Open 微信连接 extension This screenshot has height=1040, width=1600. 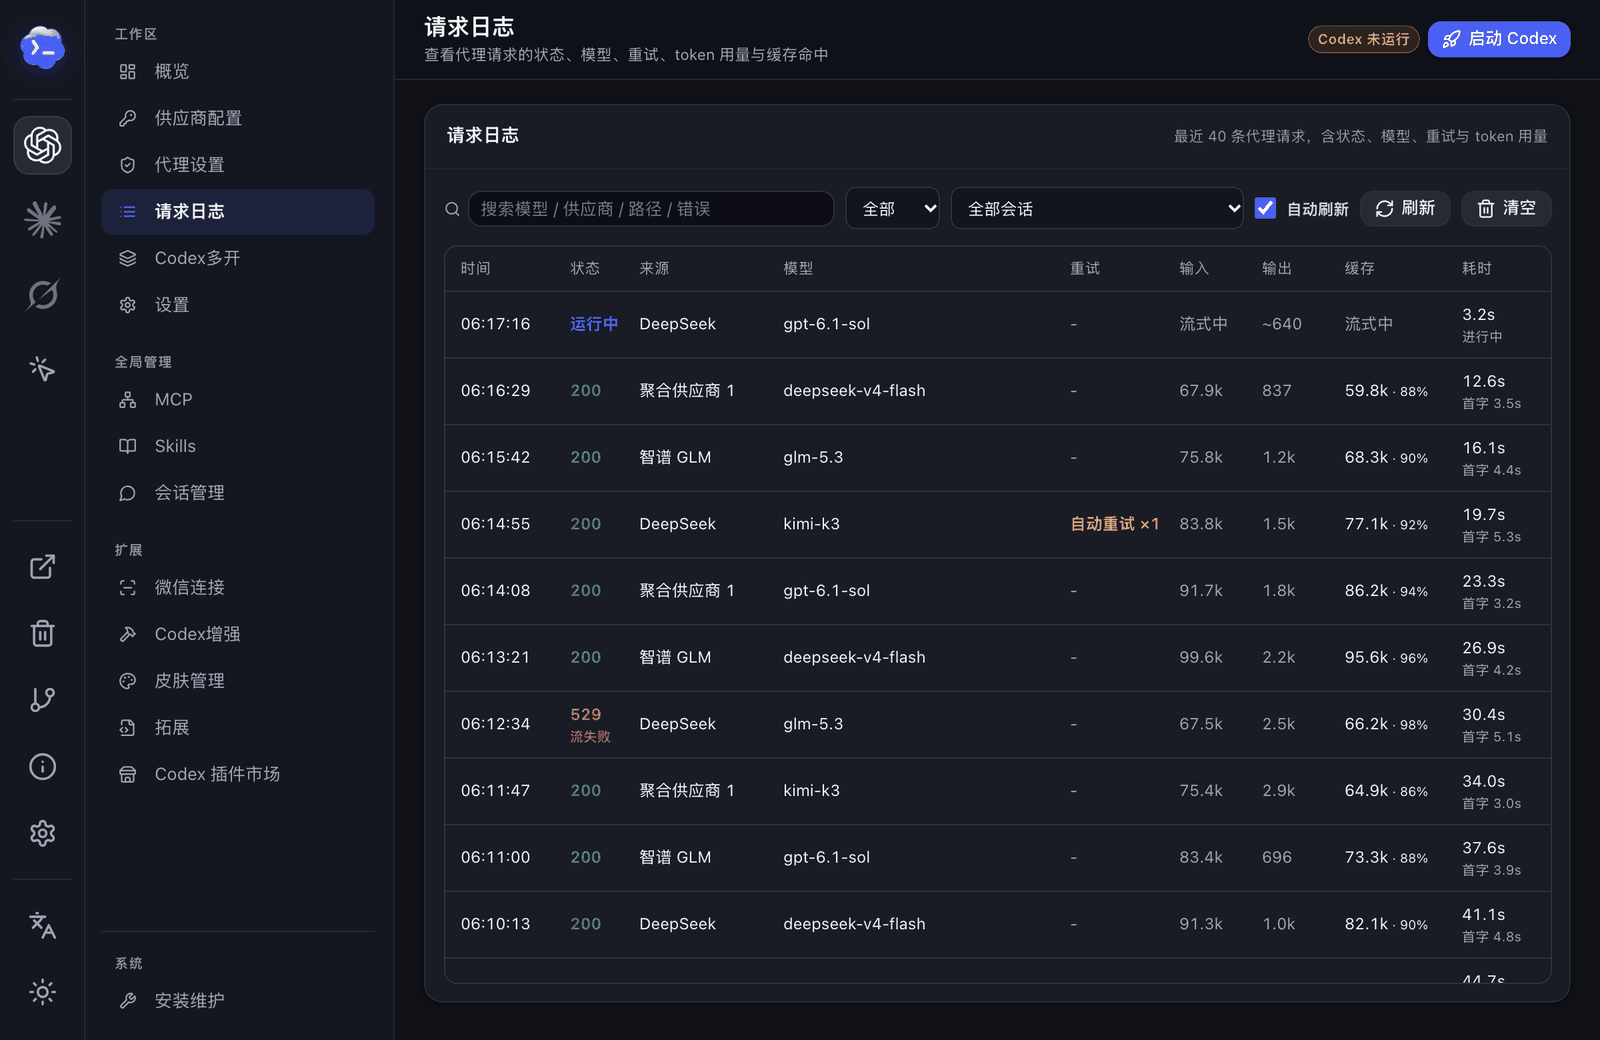238,588
